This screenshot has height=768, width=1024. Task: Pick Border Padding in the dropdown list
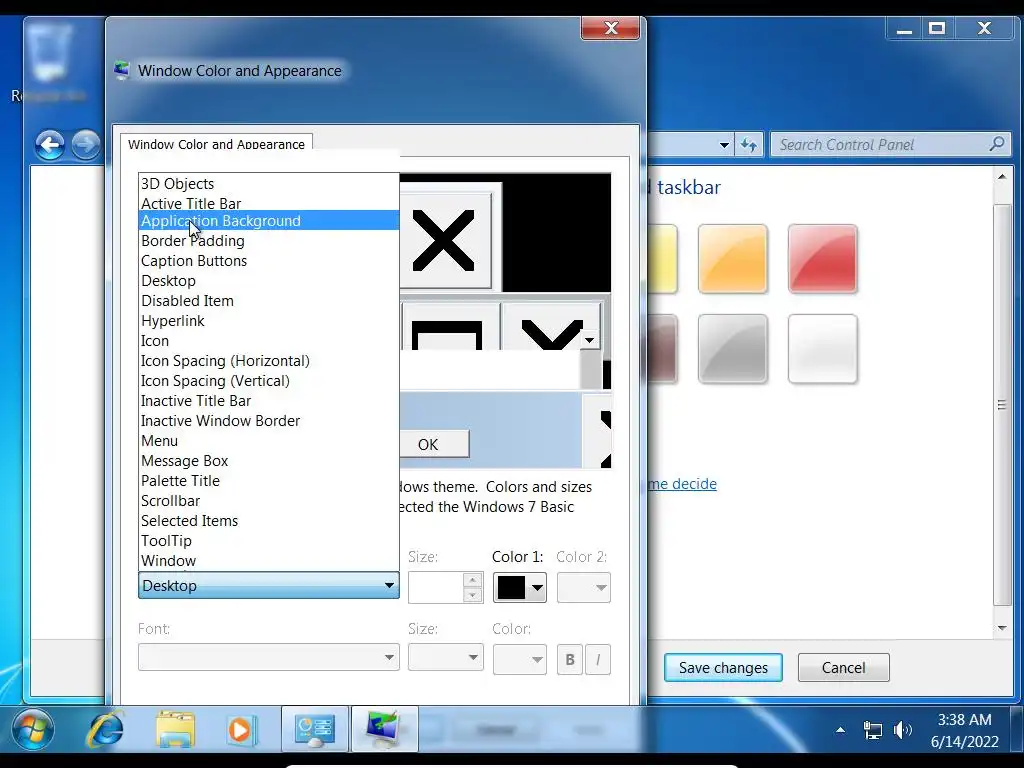click(268, 240)
